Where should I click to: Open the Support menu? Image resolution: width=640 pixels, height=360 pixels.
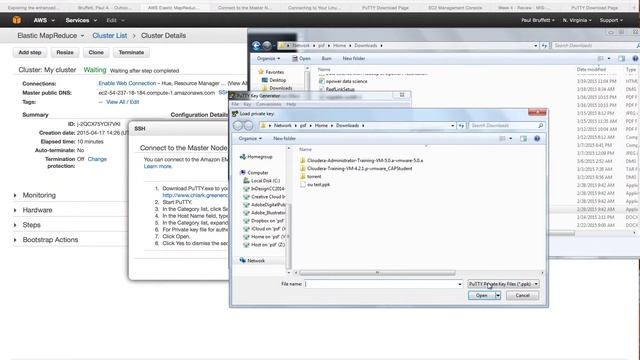(611, 20)
